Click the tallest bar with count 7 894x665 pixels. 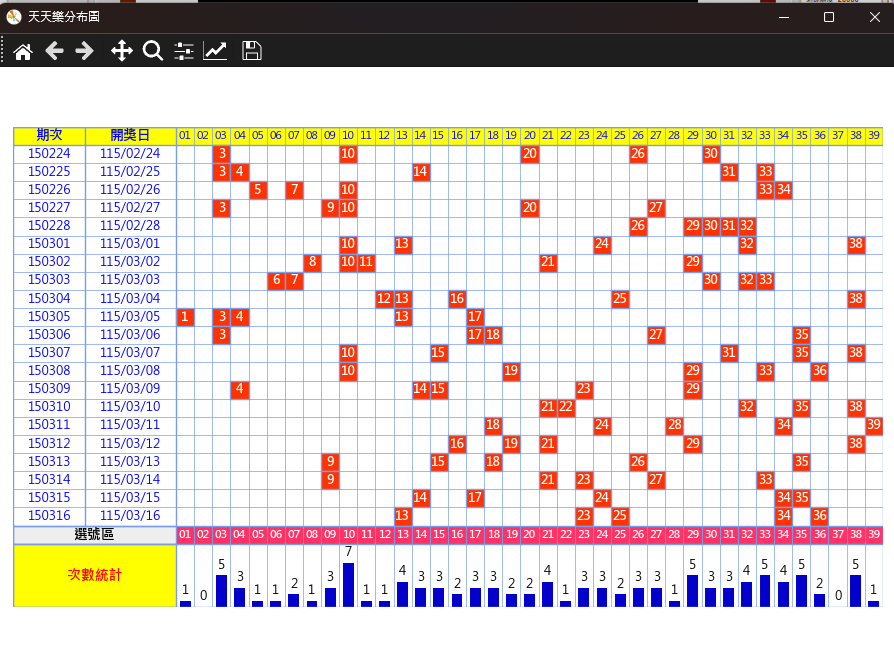[348, 585]
